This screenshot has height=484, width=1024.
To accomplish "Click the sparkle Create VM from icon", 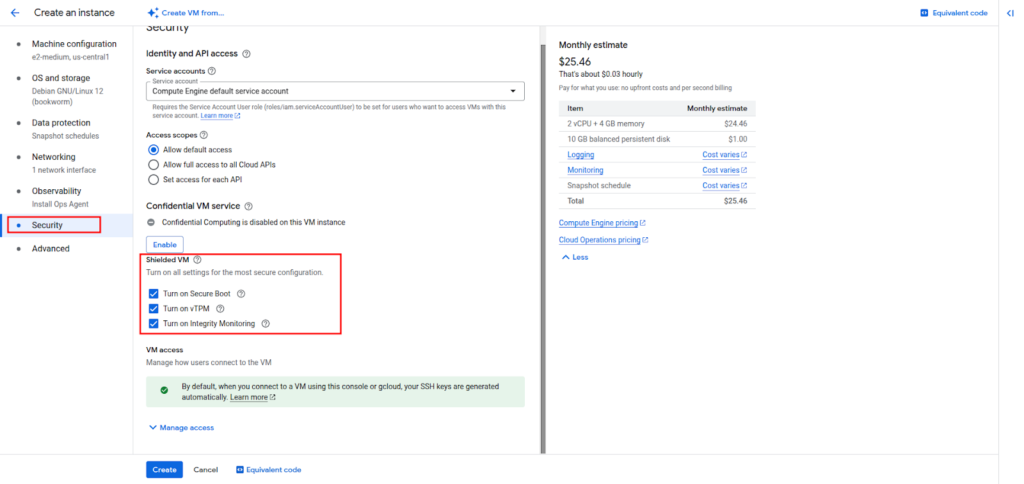I will (152, 12).
